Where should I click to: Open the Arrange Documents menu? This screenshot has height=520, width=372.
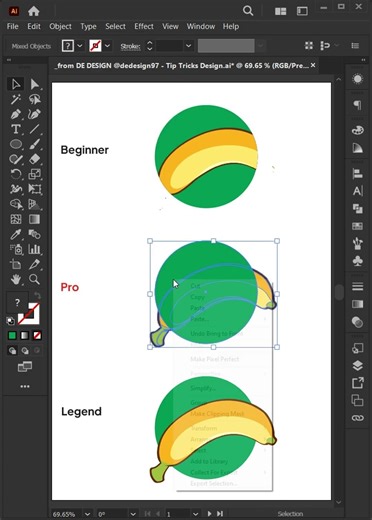click(280, 11)
